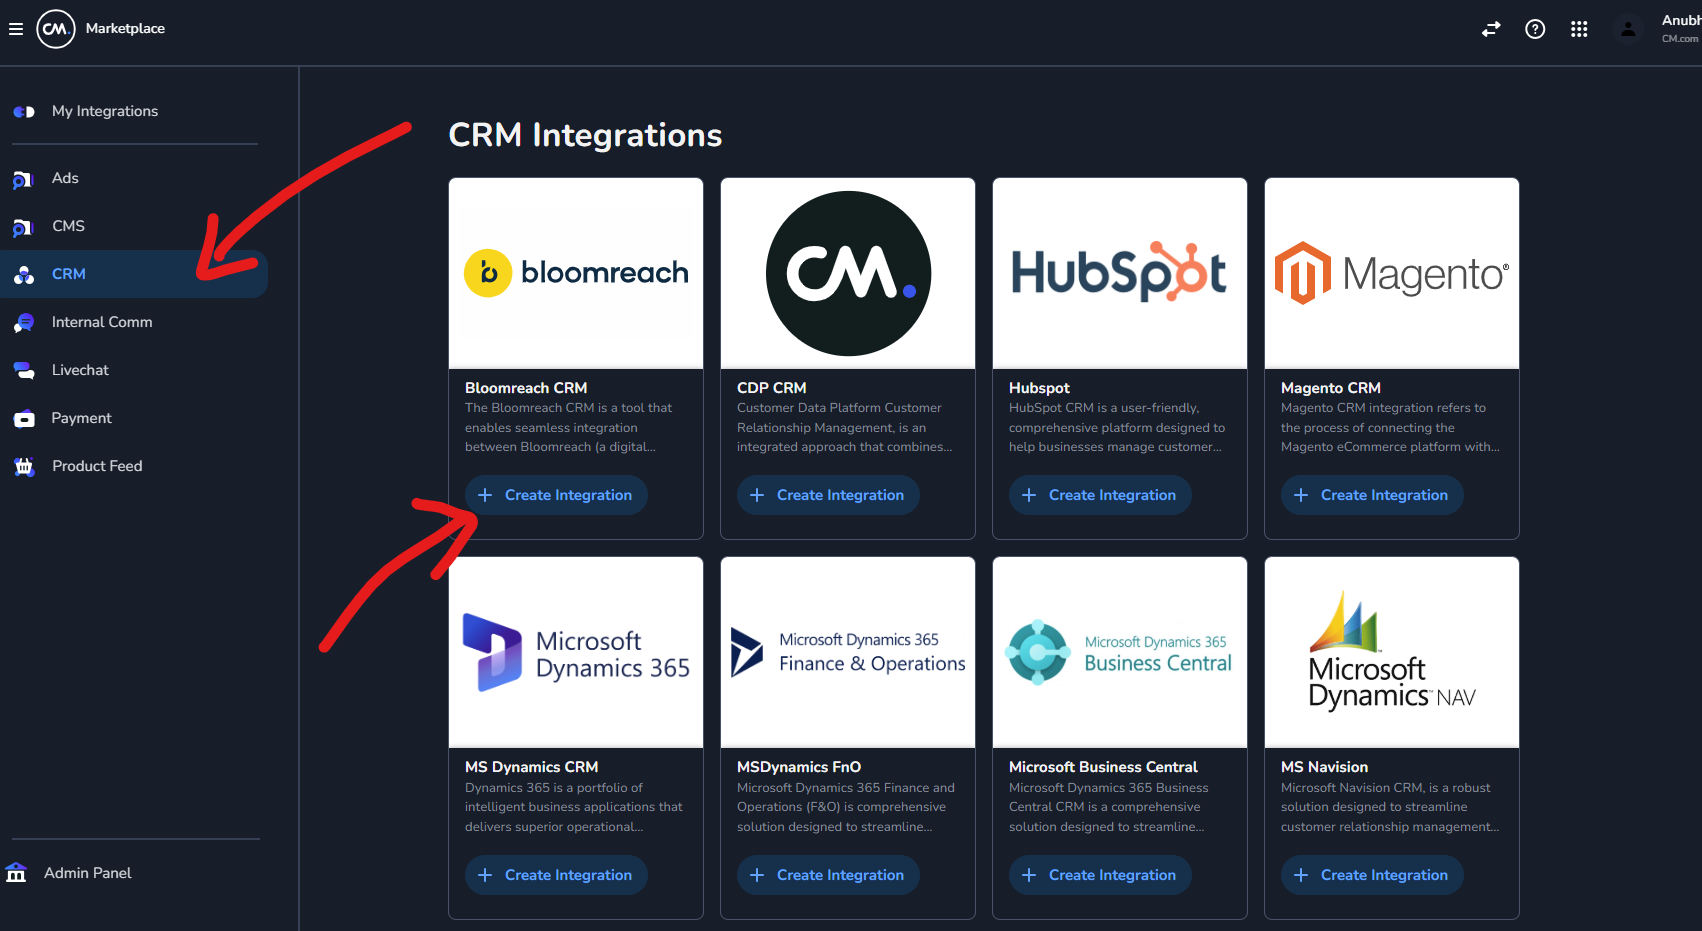
Task: Click the Marketplace header title
Action: [125, 29]
